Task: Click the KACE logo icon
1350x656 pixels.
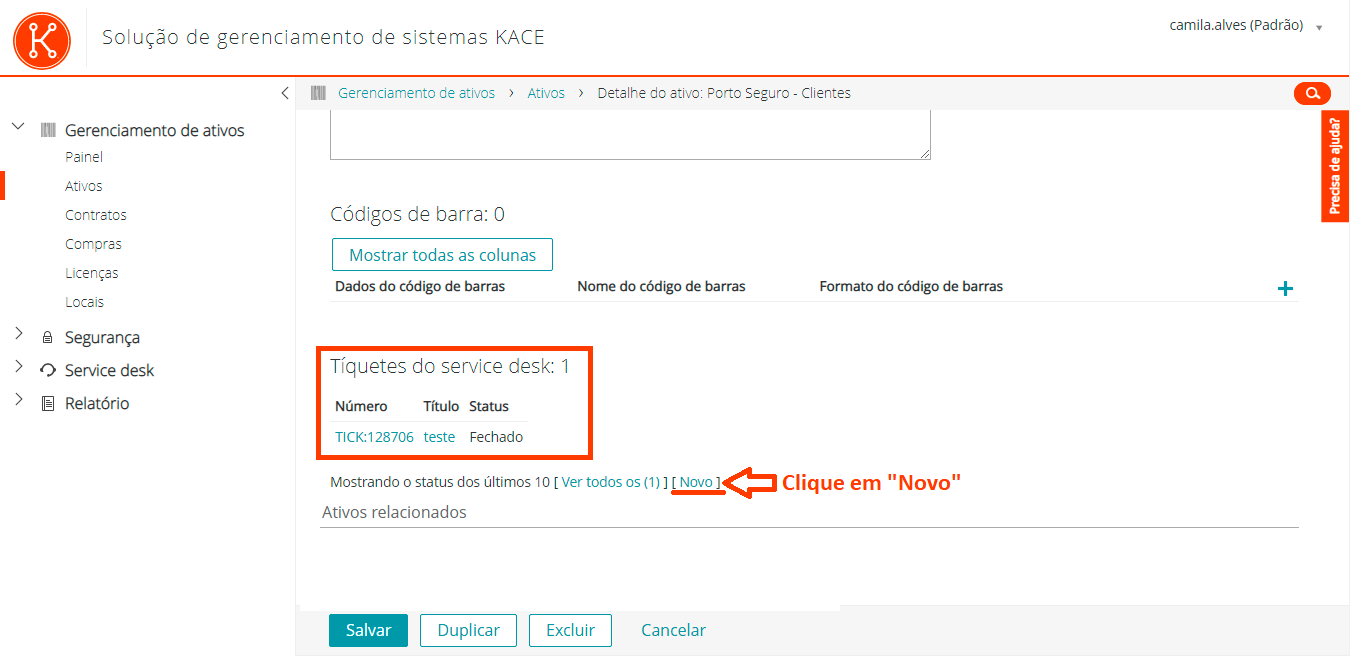Action: [x=42, y=39]
